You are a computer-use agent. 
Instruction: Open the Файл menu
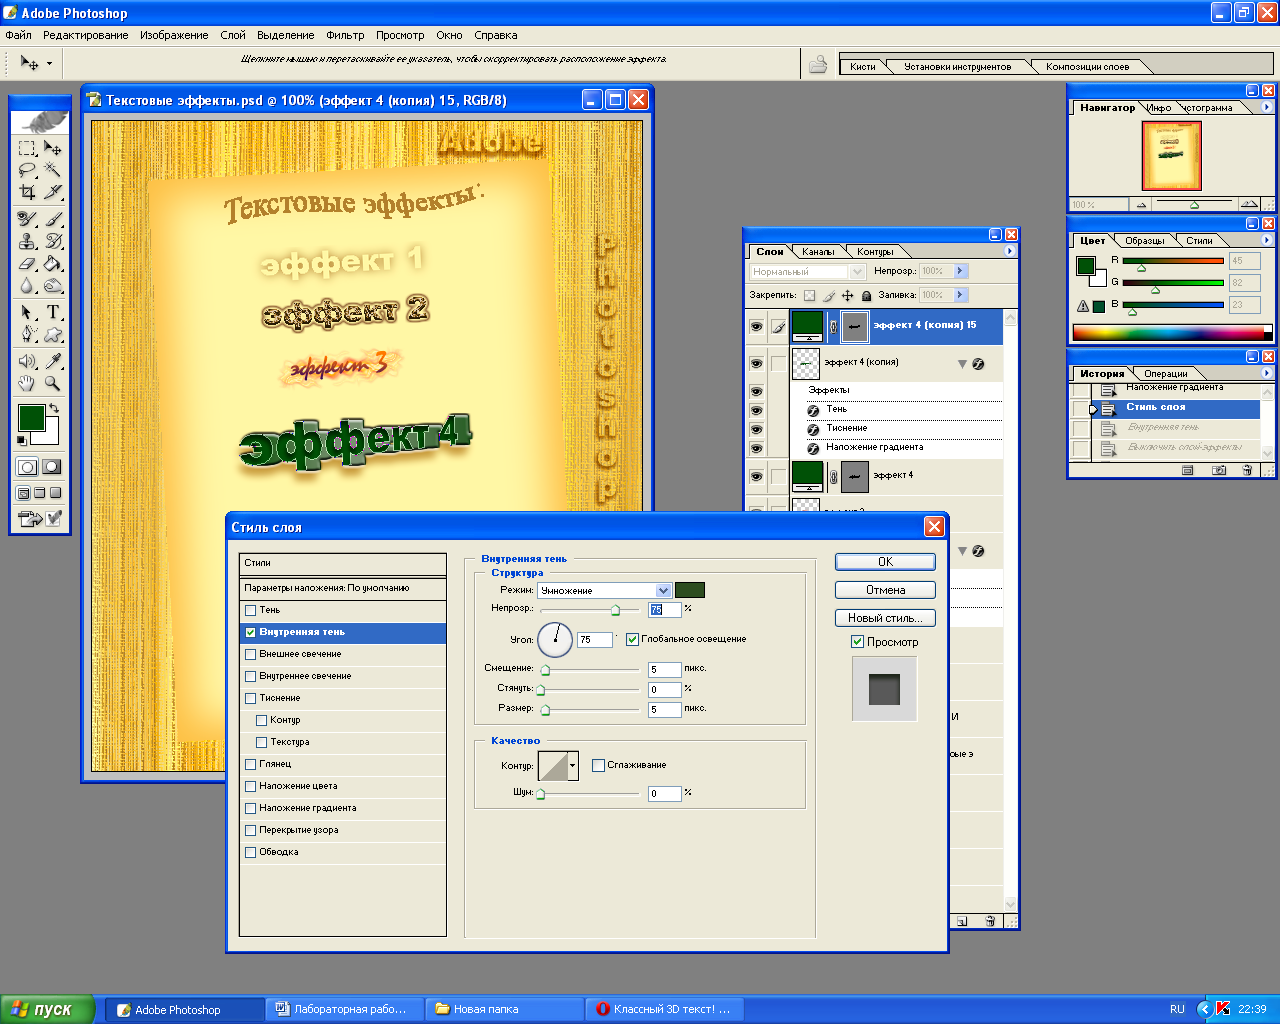pyautogui.click(x=18, y=35)
